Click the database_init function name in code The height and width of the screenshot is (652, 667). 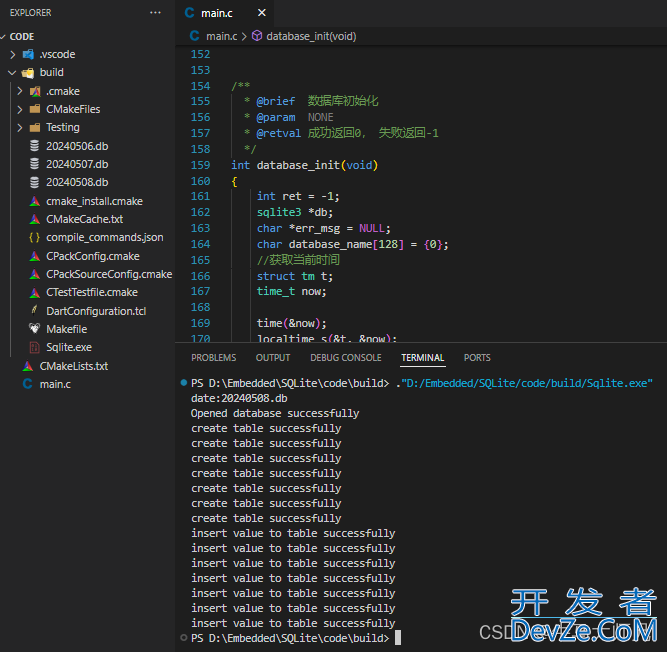point(298,165)
